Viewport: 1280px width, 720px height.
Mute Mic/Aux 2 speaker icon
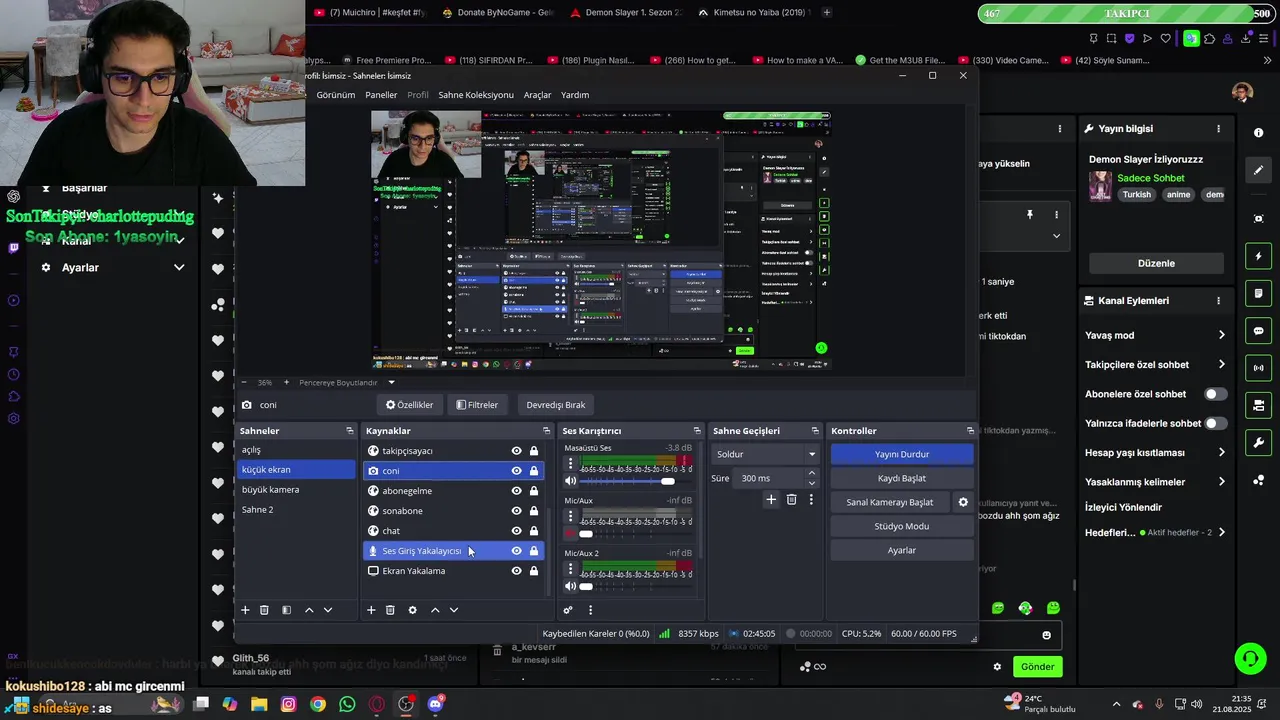point(571,586)
